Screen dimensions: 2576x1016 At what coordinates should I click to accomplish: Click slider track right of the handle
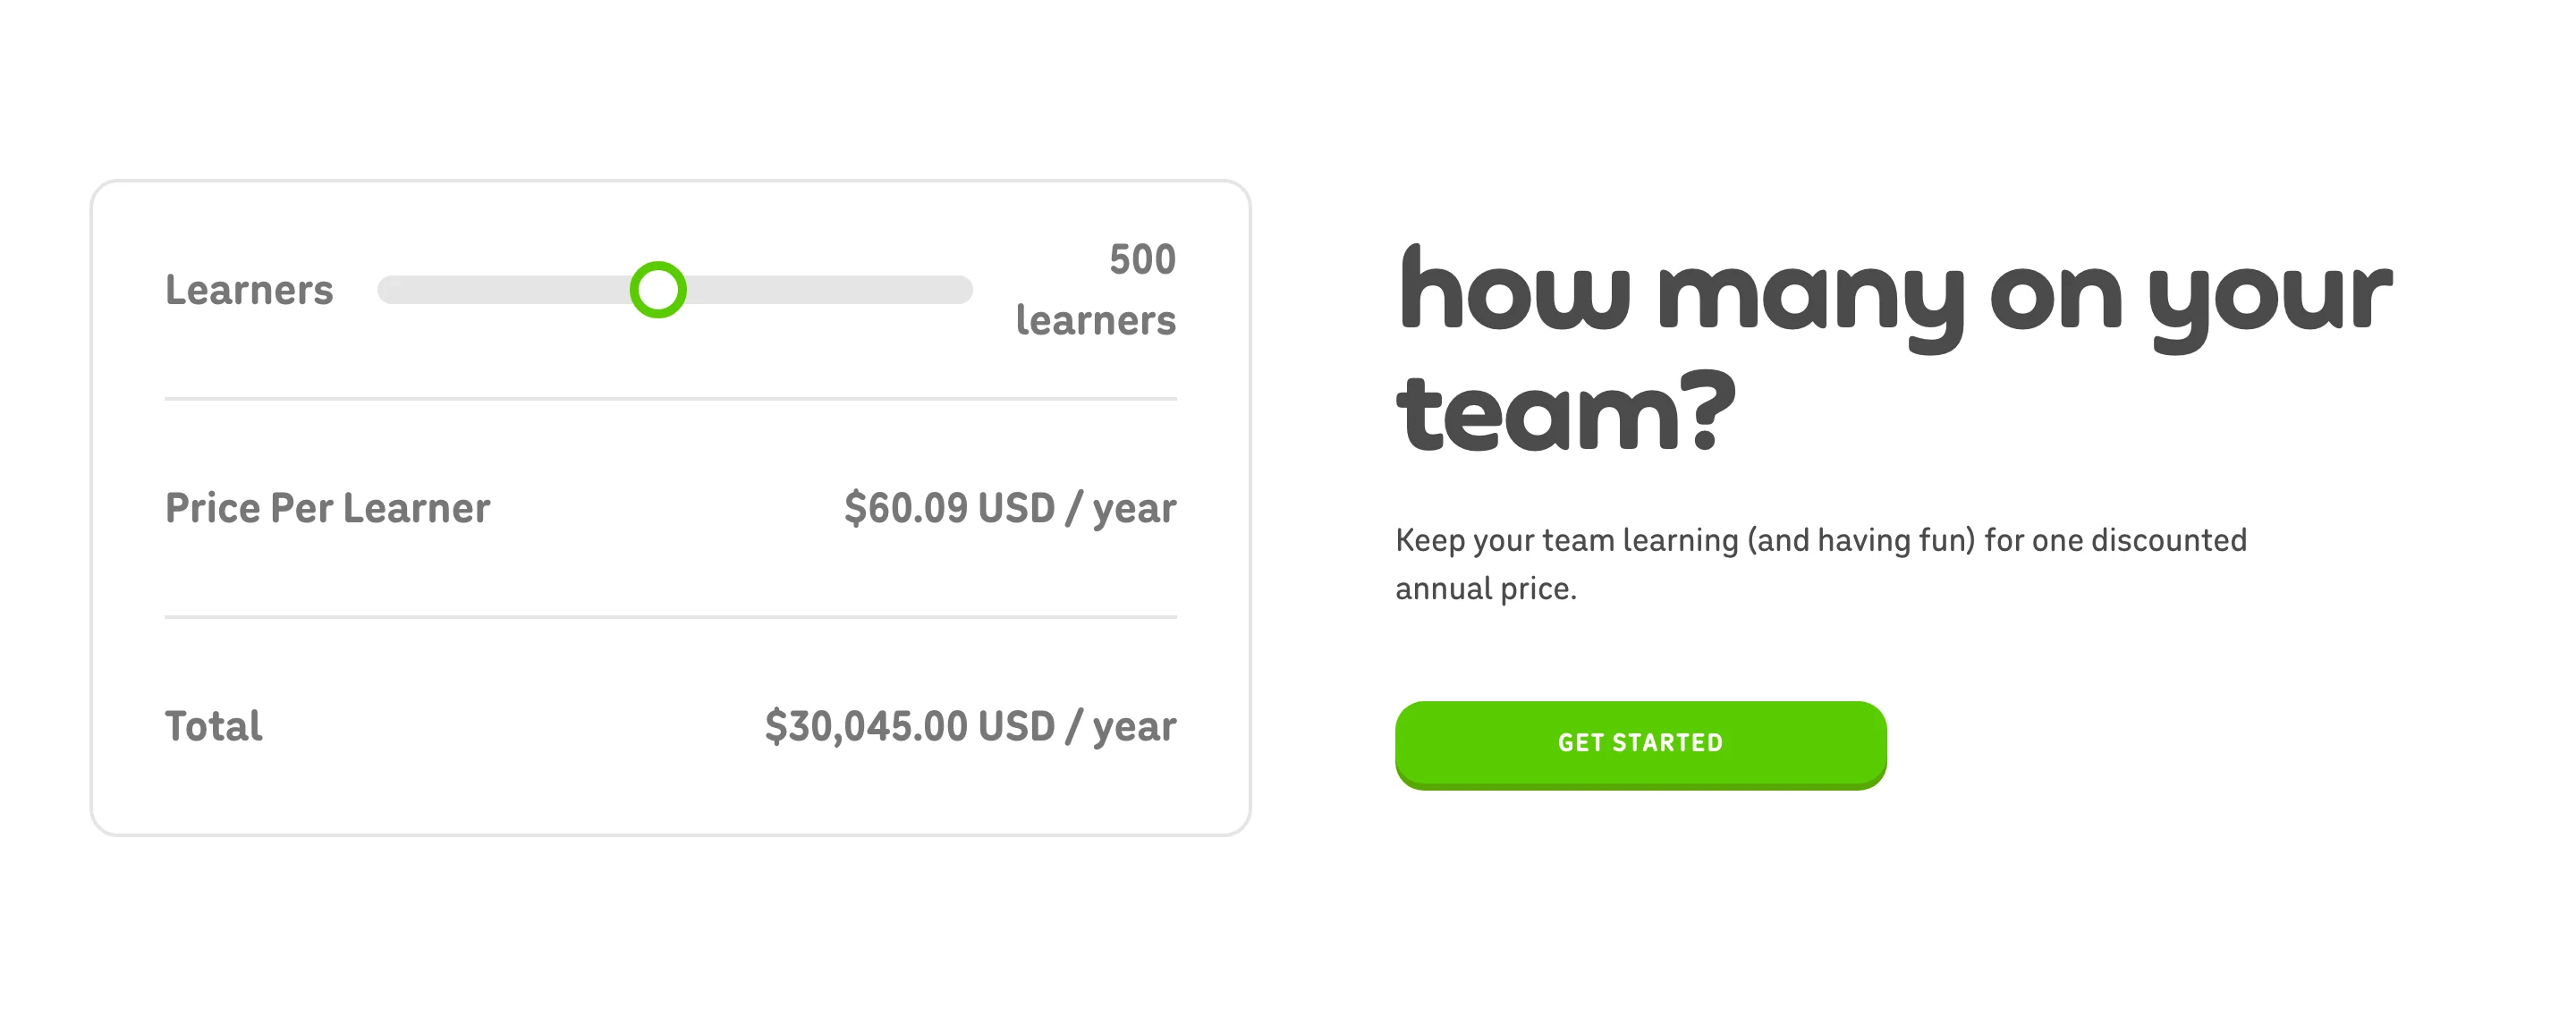pos(829,290)
